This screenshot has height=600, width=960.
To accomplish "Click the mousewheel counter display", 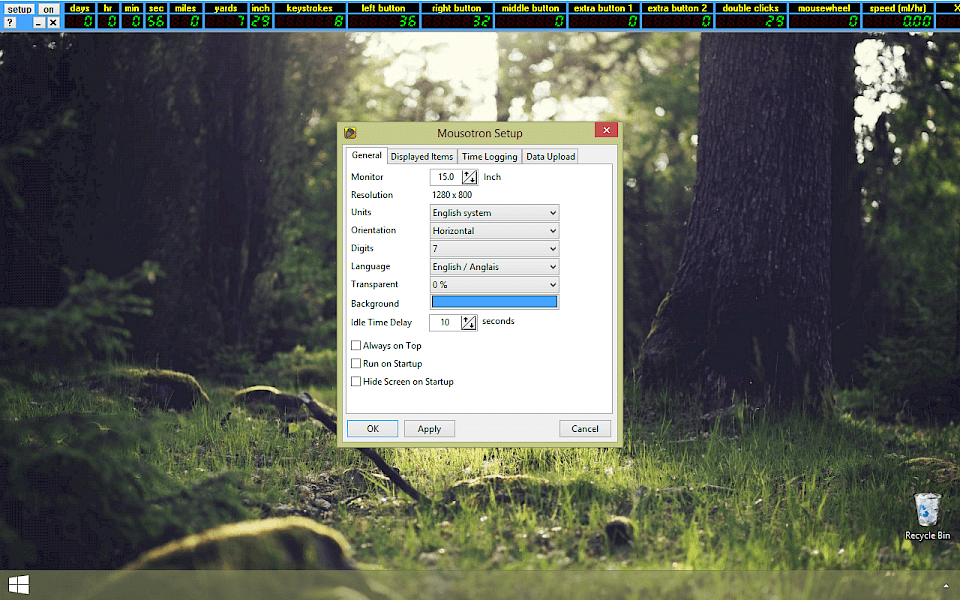I will [824, 21].
